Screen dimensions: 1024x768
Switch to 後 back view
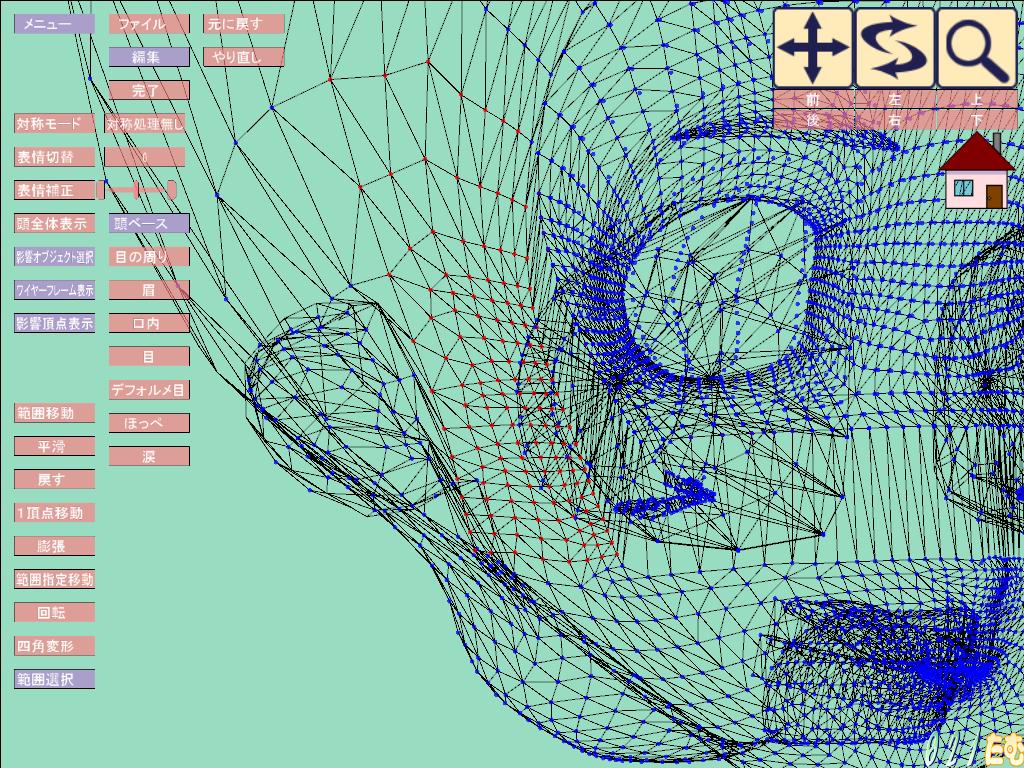coord(813,120)
